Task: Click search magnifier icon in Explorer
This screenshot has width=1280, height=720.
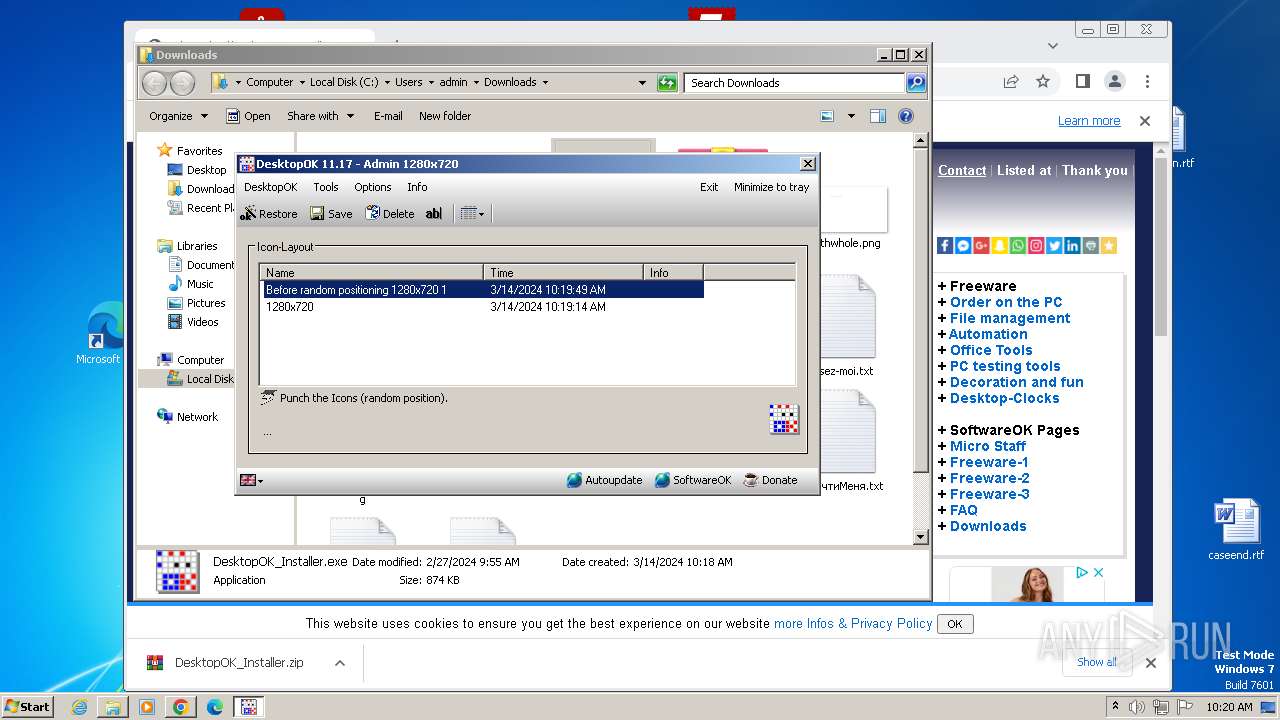Action: coord(915,83)
